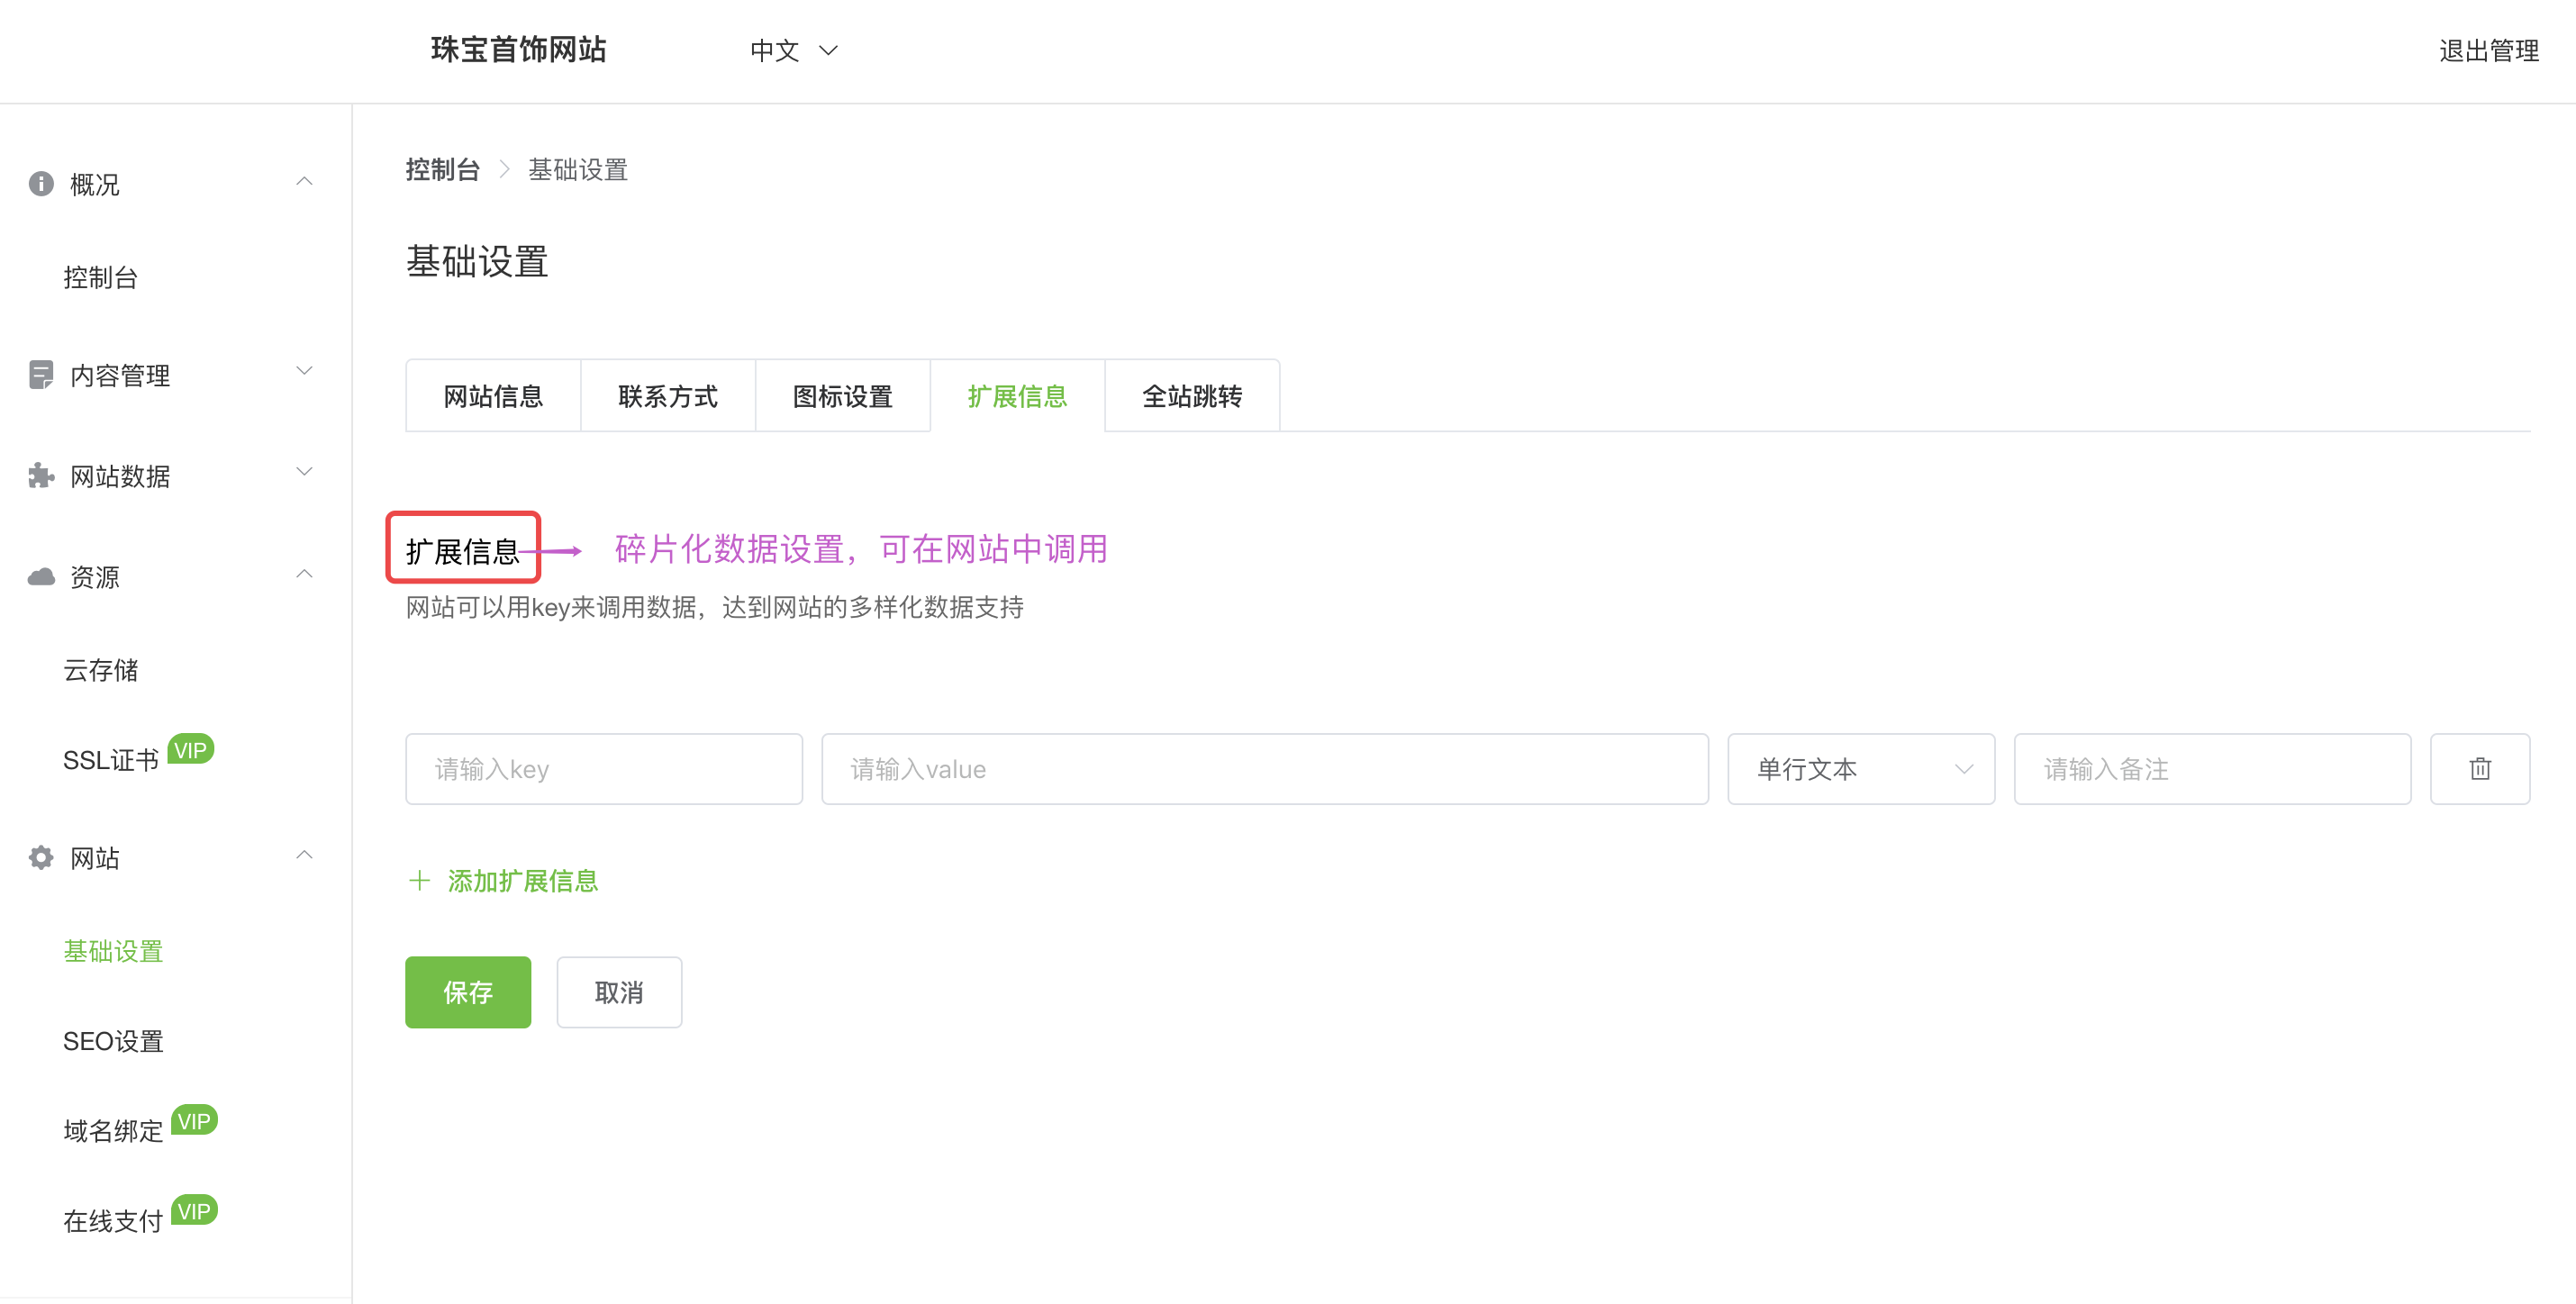Image resolution: width=2576 pixels, height=1304 pixels.
Task: Click the 内容管理 sidebar label
Action: tap(120, 376)
